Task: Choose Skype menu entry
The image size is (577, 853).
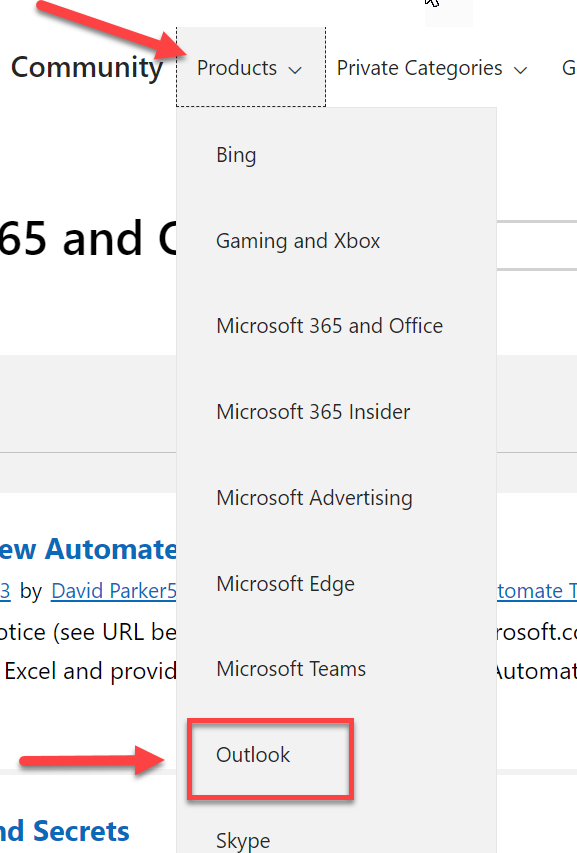Action: coord(243,840)
